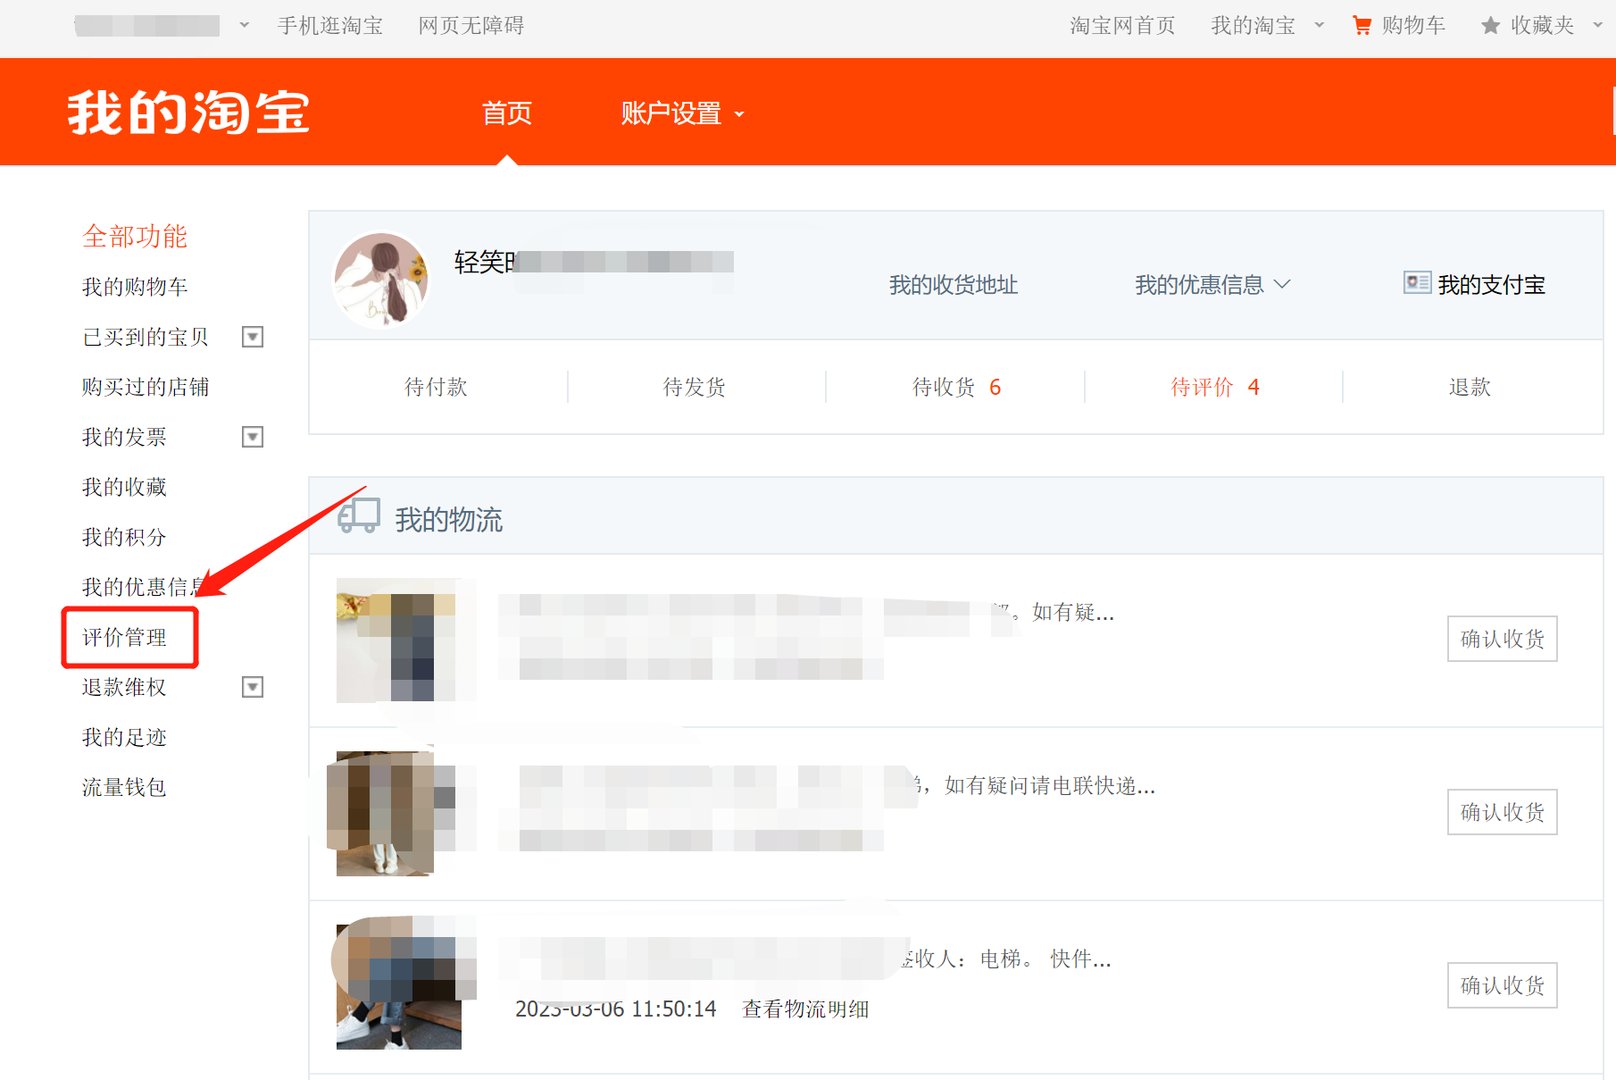Click the 收藏夹 star icon

[x=1489, y=25]
